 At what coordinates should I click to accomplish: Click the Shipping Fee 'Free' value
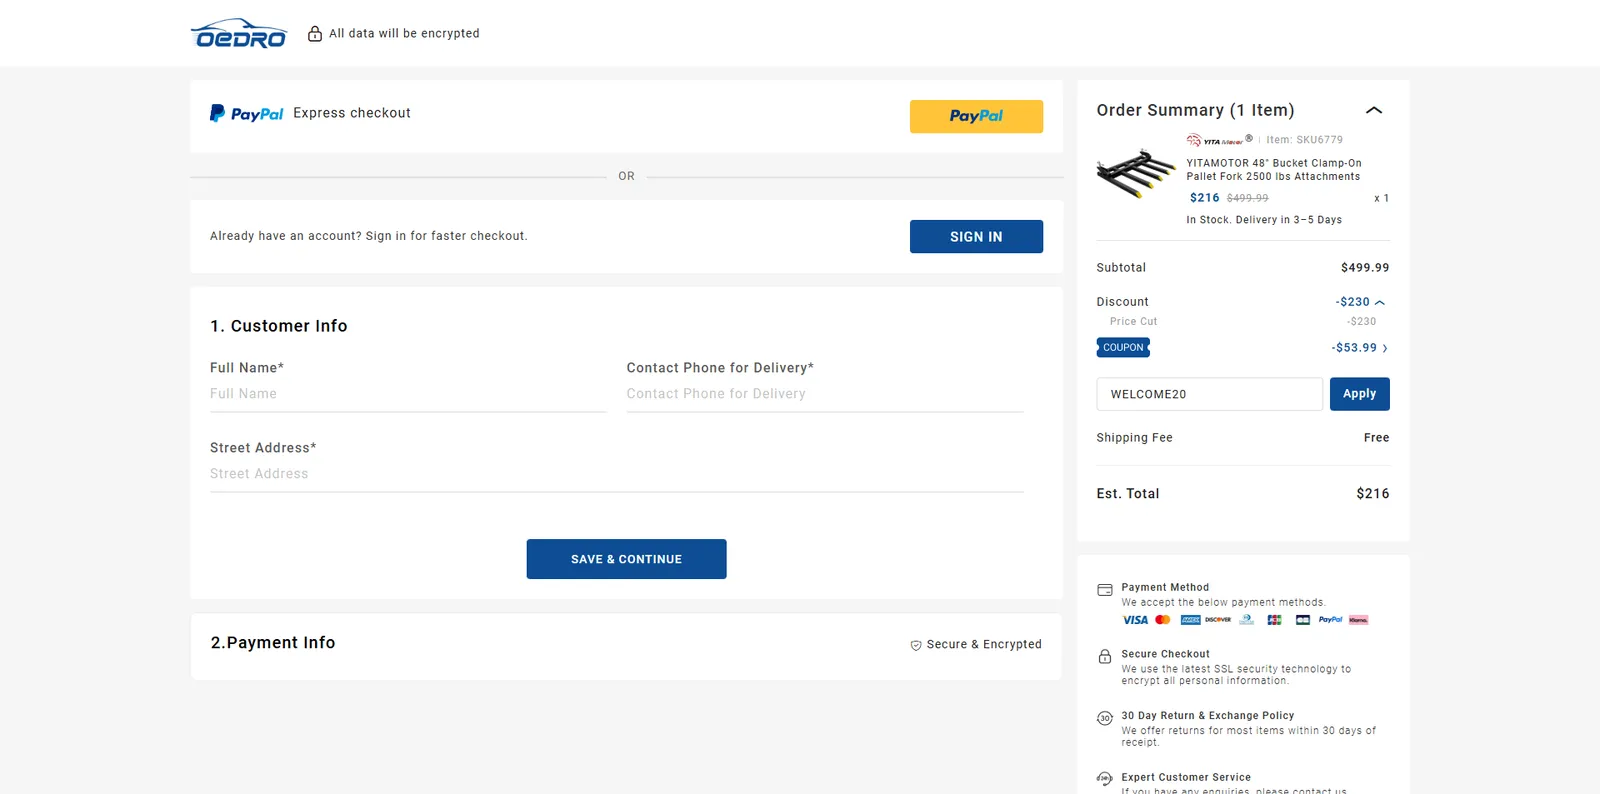[1377, 438]
